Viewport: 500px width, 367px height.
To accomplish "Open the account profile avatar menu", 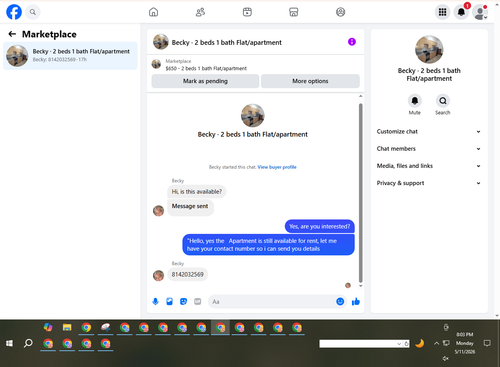I will pyautogui.click(x=480, y=12).
